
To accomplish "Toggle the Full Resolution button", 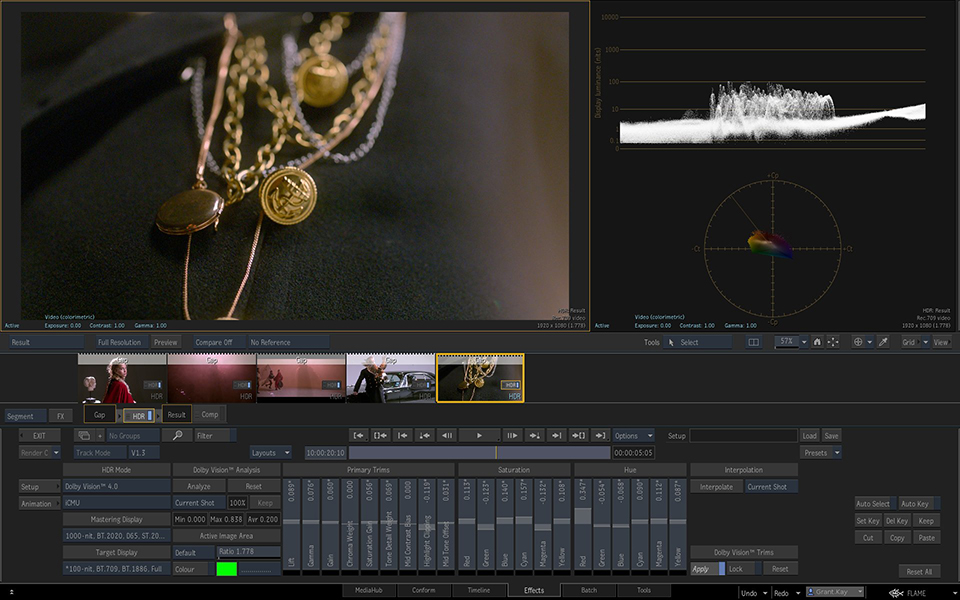I will [121, 342].
